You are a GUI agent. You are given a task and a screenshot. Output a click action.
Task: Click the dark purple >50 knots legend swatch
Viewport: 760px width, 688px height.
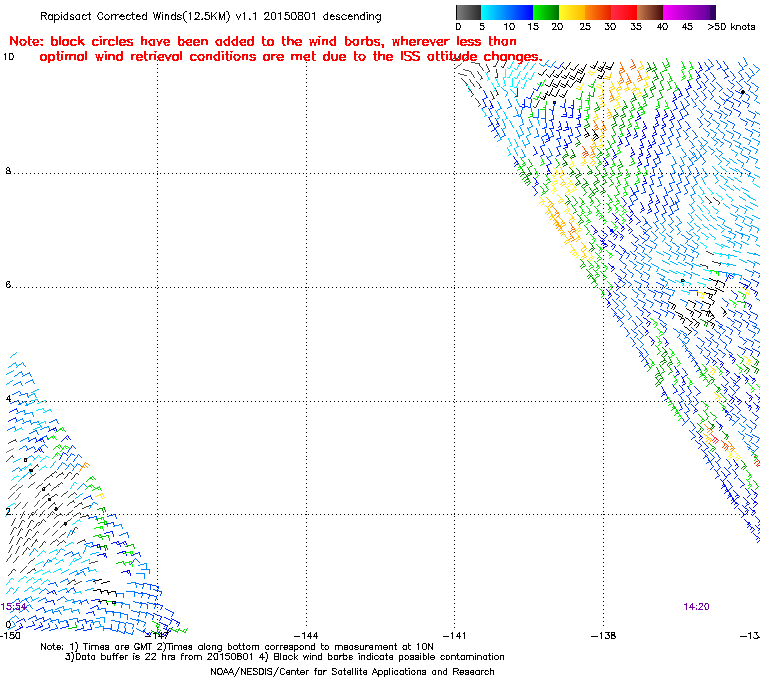(713, 12)
